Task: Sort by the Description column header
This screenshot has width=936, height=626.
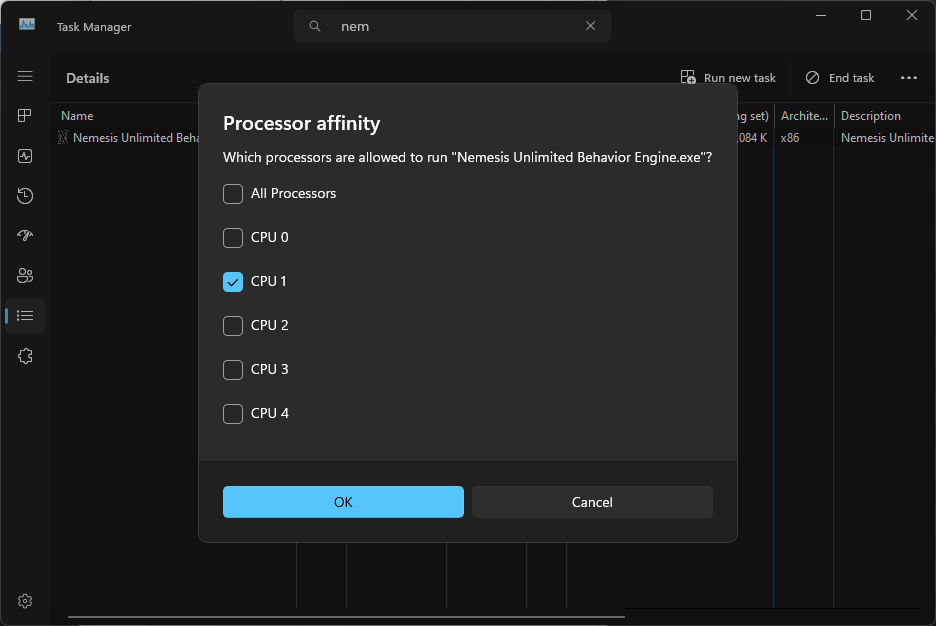Action: (x=871, y=116)
